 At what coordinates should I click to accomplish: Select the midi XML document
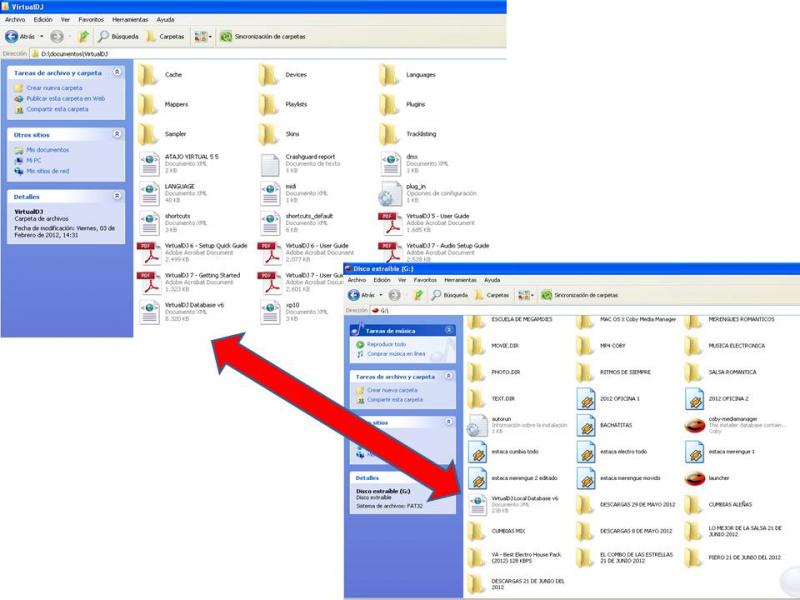[x=293, y=193]
